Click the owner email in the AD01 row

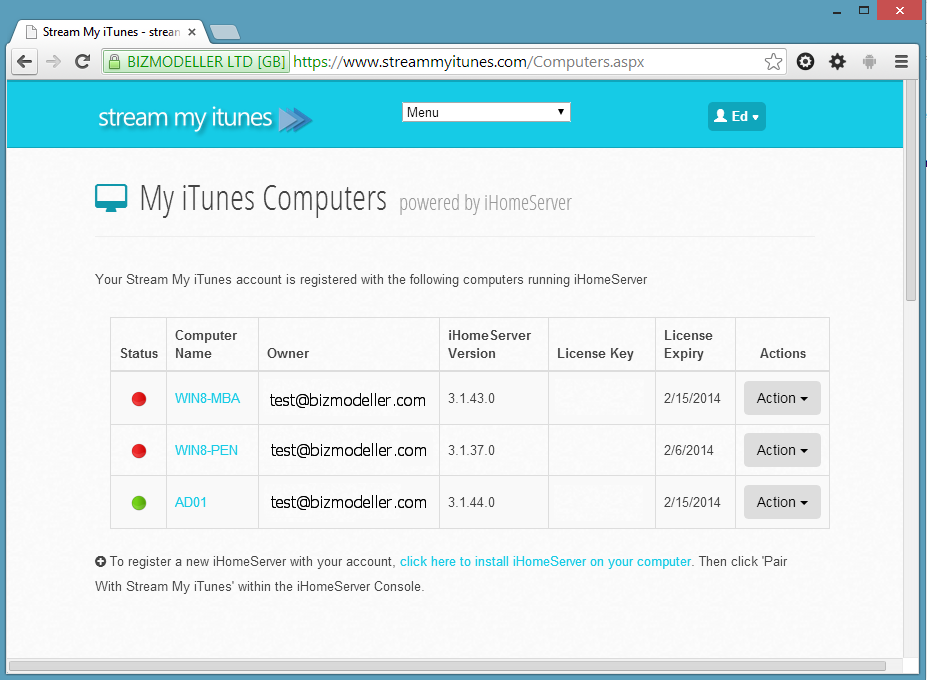point(349,503)
